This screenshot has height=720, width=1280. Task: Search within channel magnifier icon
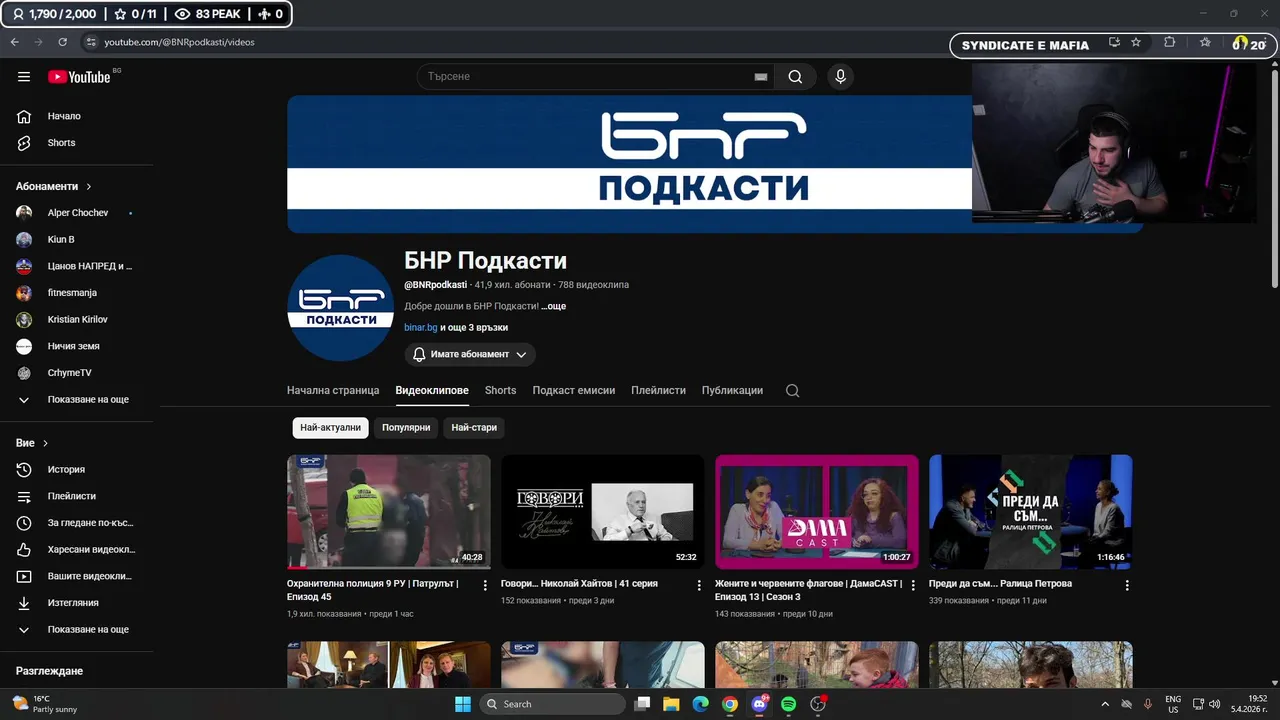coord(792,391)
